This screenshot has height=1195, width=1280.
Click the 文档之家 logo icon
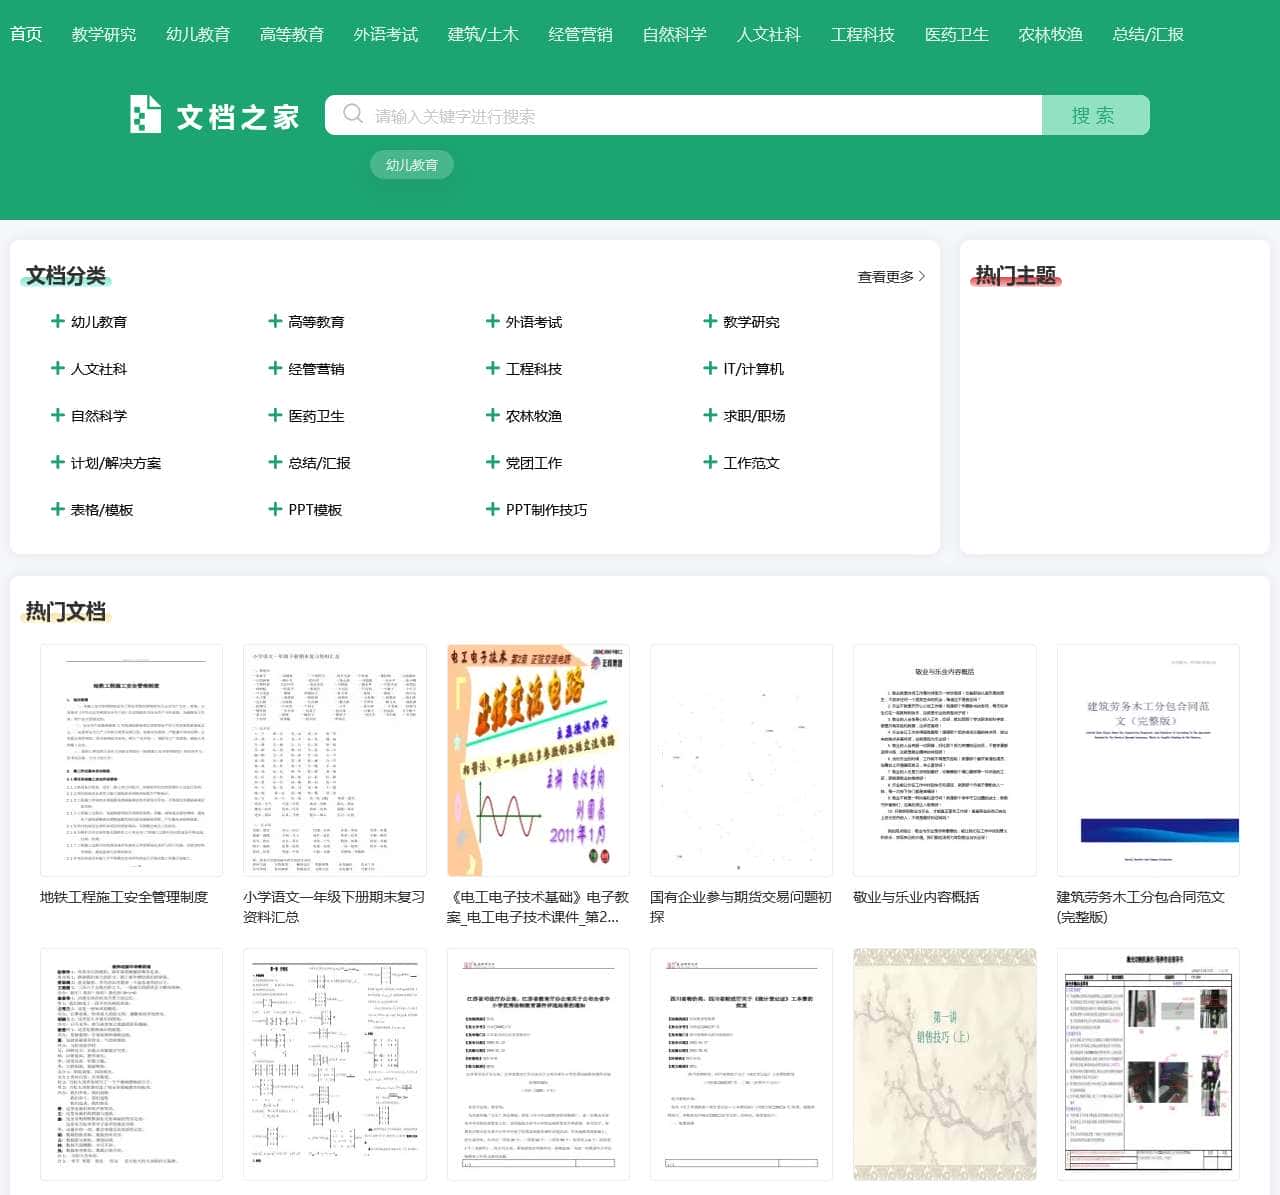pyautogui.click(x=145, y=115)
